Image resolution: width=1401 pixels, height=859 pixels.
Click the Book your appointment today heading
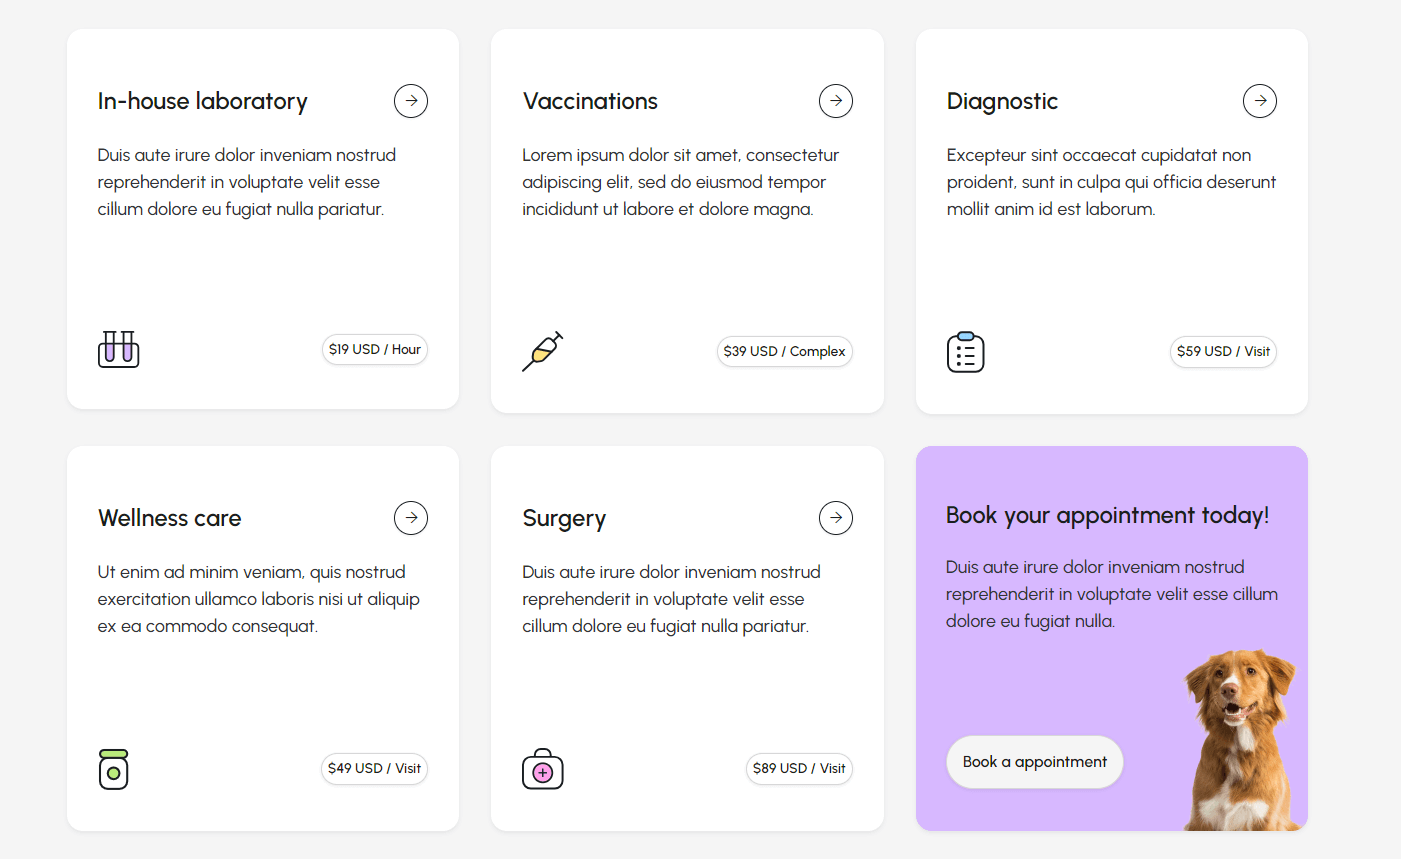(1107, 514)
